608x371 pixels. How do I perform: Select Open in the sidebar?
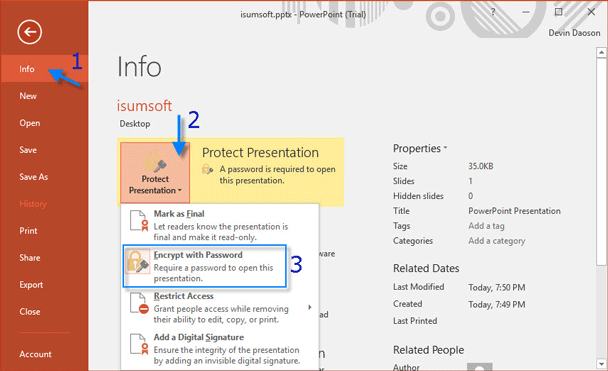click(x=44, y=123)
